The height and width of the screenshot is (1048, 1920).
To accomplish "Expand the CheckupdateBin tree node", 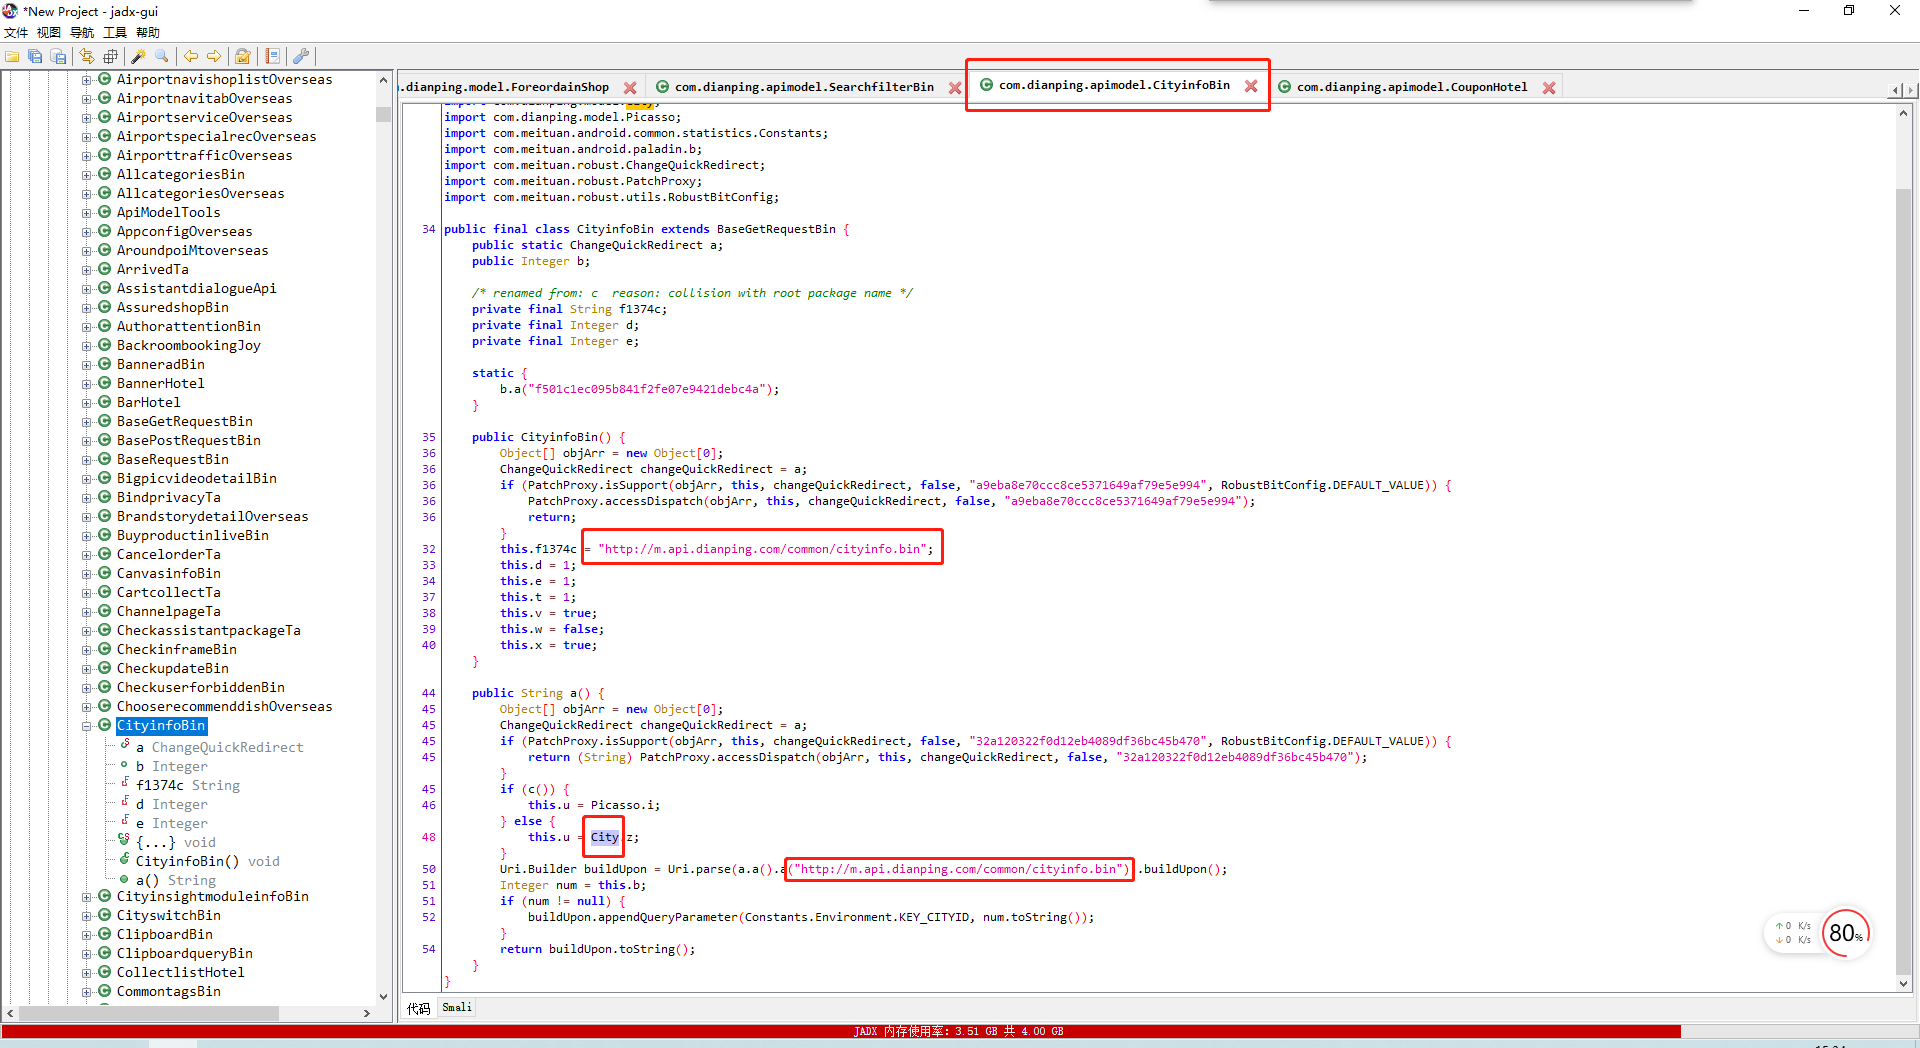I will click(x=87, y=669).
